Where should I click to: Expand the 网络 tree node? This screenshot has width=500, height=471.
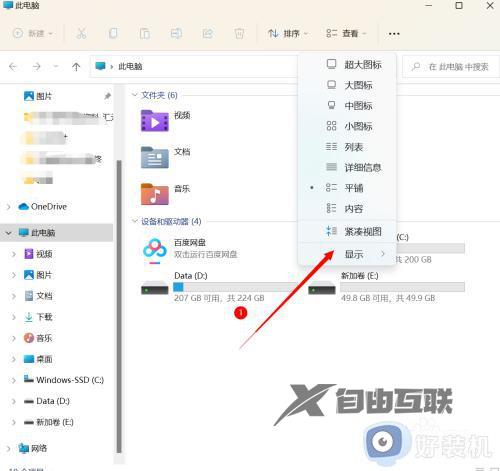coord(9,449)
